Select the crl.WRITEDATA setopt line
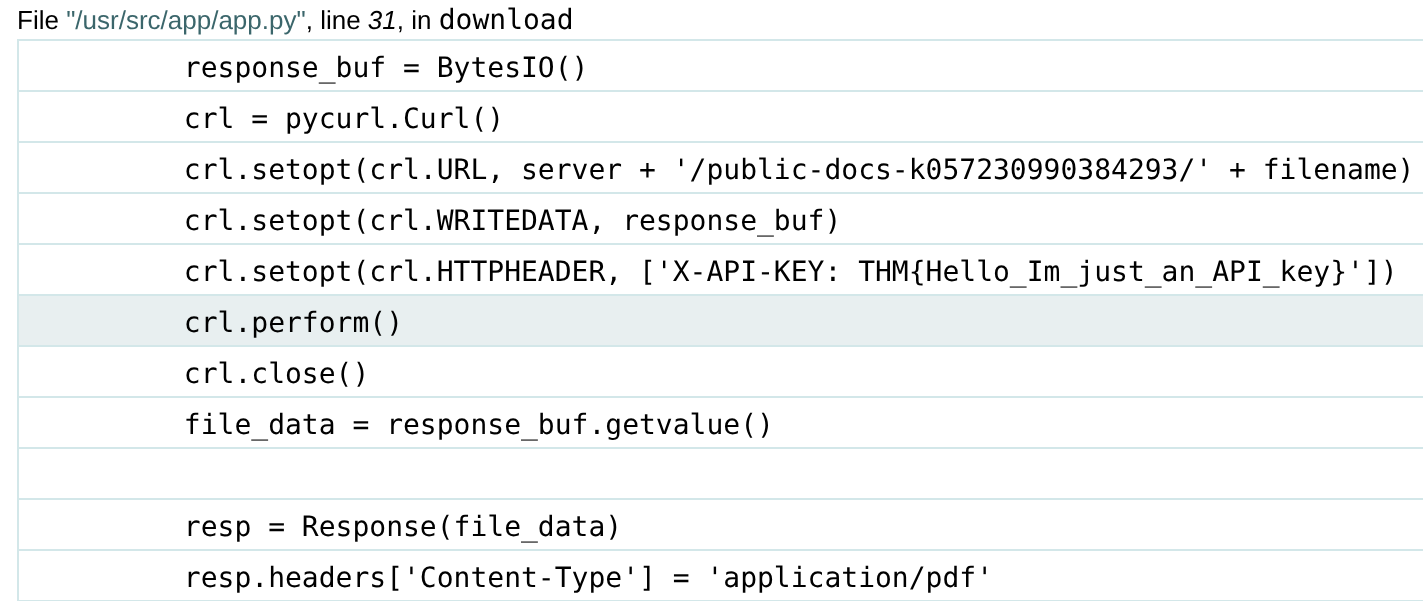The width and height of the screenshot is (1423, 601). tap(511, 221)
